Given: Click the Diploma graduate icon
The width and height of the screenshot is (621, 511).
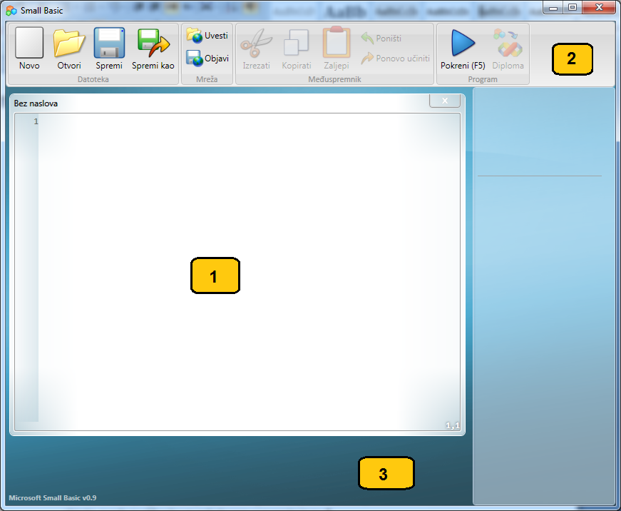Looking at the screenshot, I should pyautogui.click(x=507, y=43).
